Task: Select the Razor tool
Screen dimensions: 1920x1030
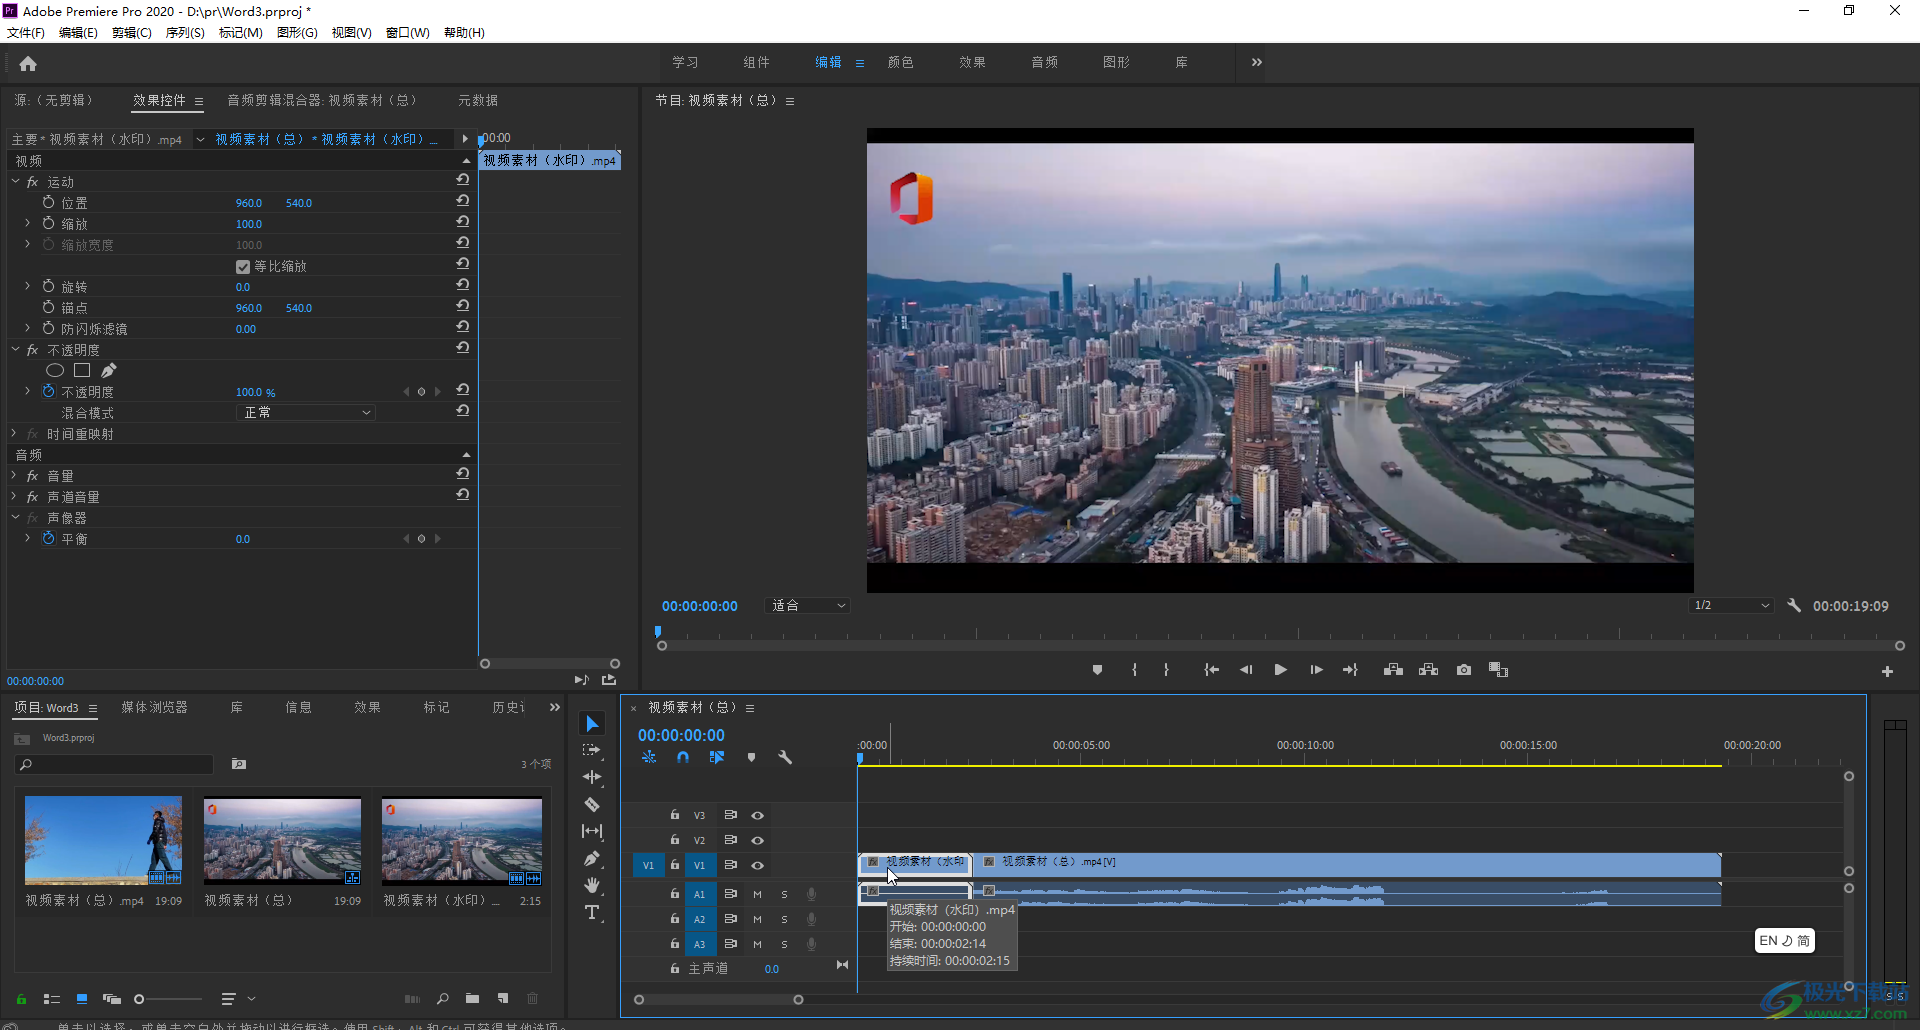Action: point(592,804)
